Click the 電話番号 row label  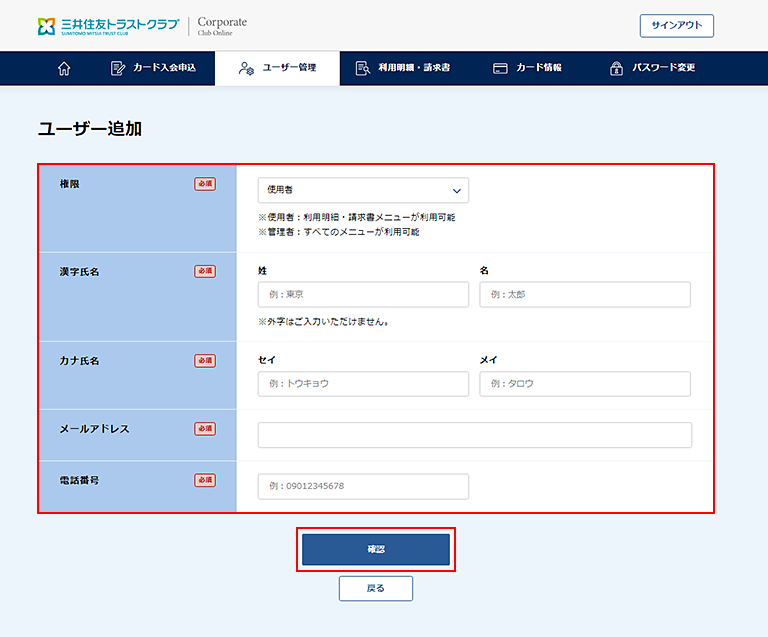79,480
